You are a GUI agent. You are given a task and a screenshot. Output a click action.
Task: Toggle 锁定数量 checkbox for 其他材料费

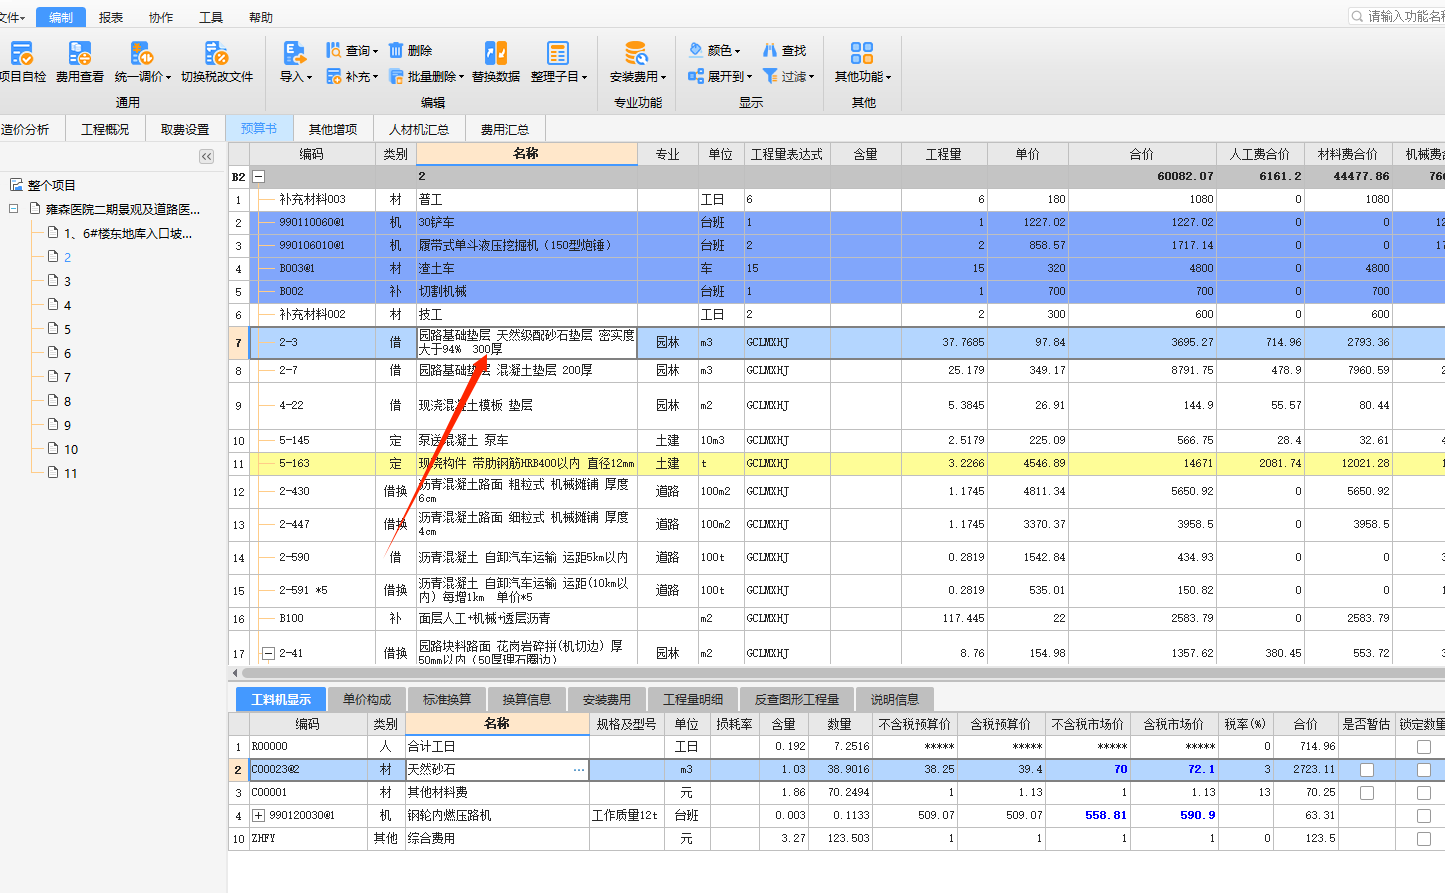[1424, 793]
